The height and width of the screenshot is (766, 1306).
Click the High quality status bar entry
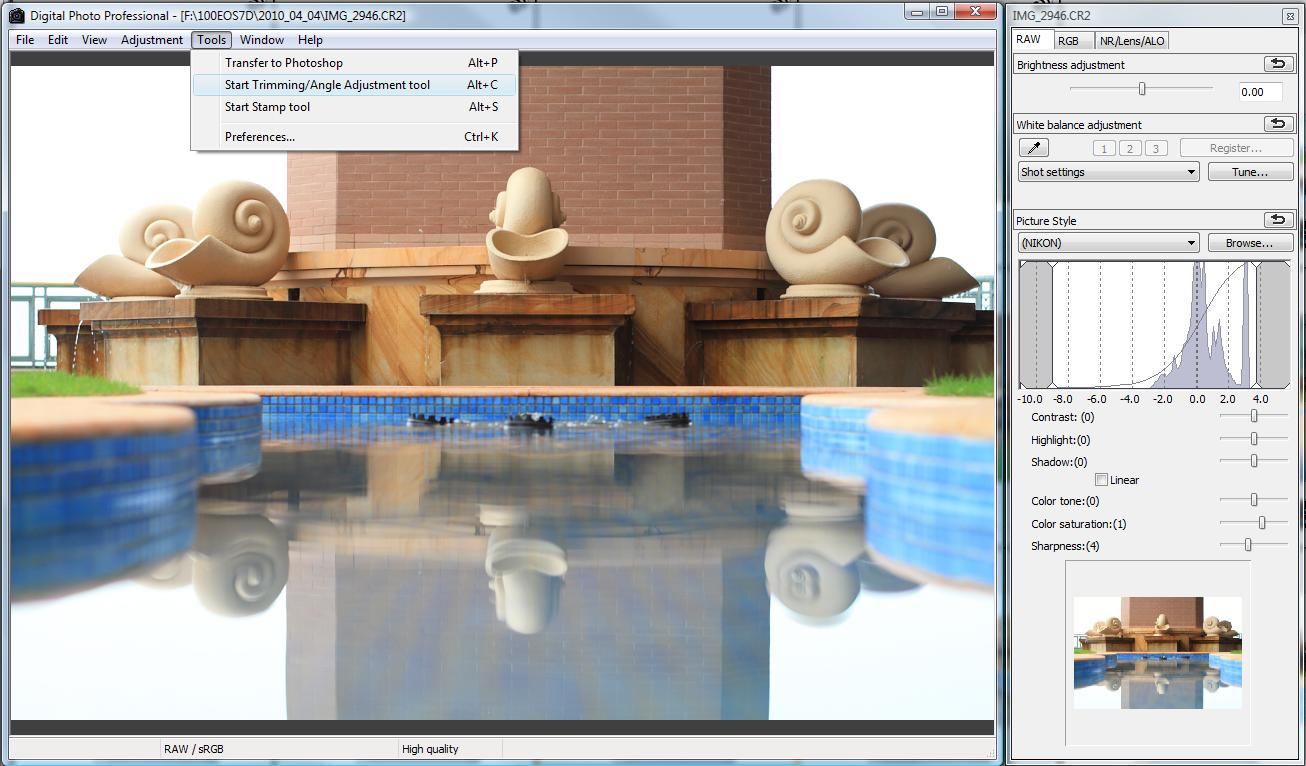(430, 749)
